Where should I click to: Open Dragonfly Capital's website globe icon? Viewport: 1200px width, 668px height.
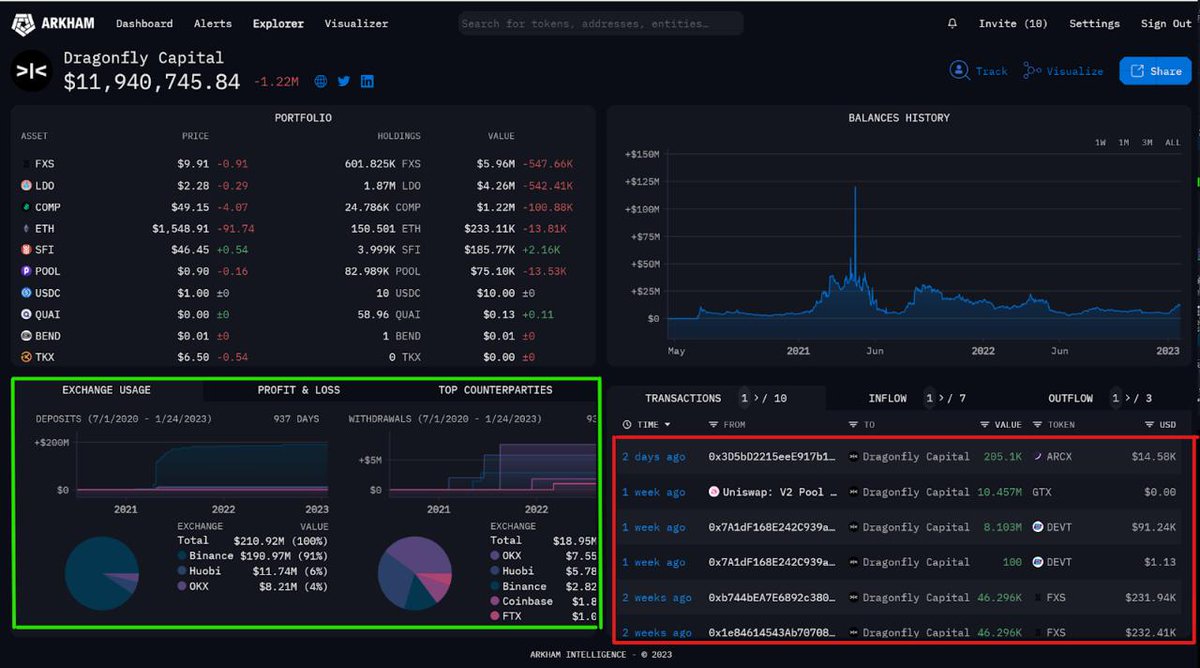point(321,81)
